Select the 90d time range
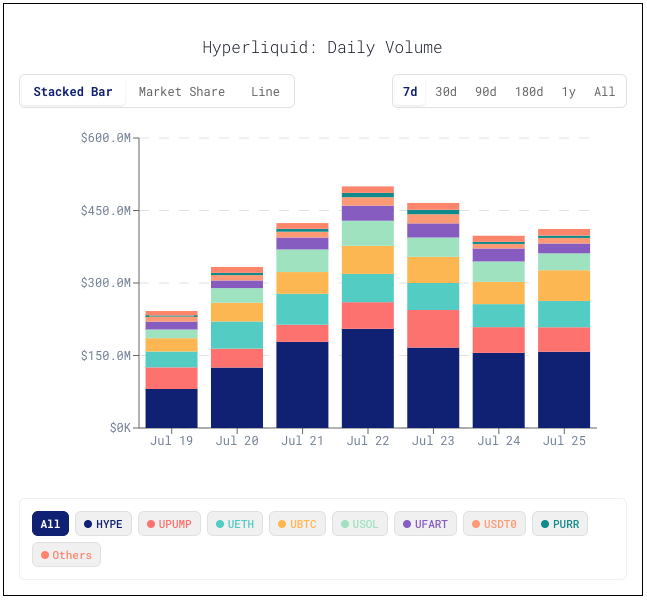Viewport: 647px width, 600px height. (x=485, y=91)
